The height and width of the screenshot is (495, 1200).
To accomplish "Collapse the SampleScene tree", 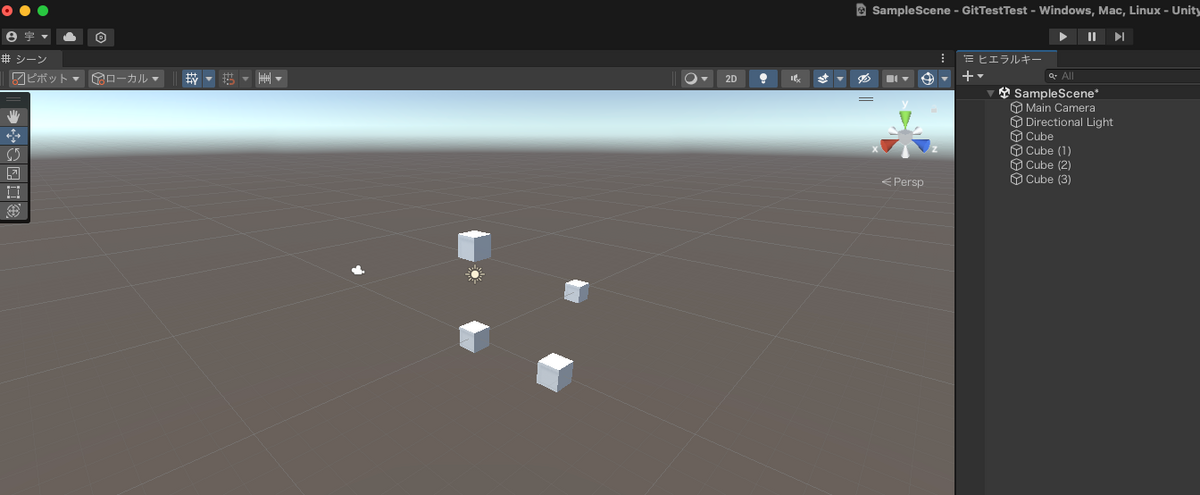I will point(991,93).
